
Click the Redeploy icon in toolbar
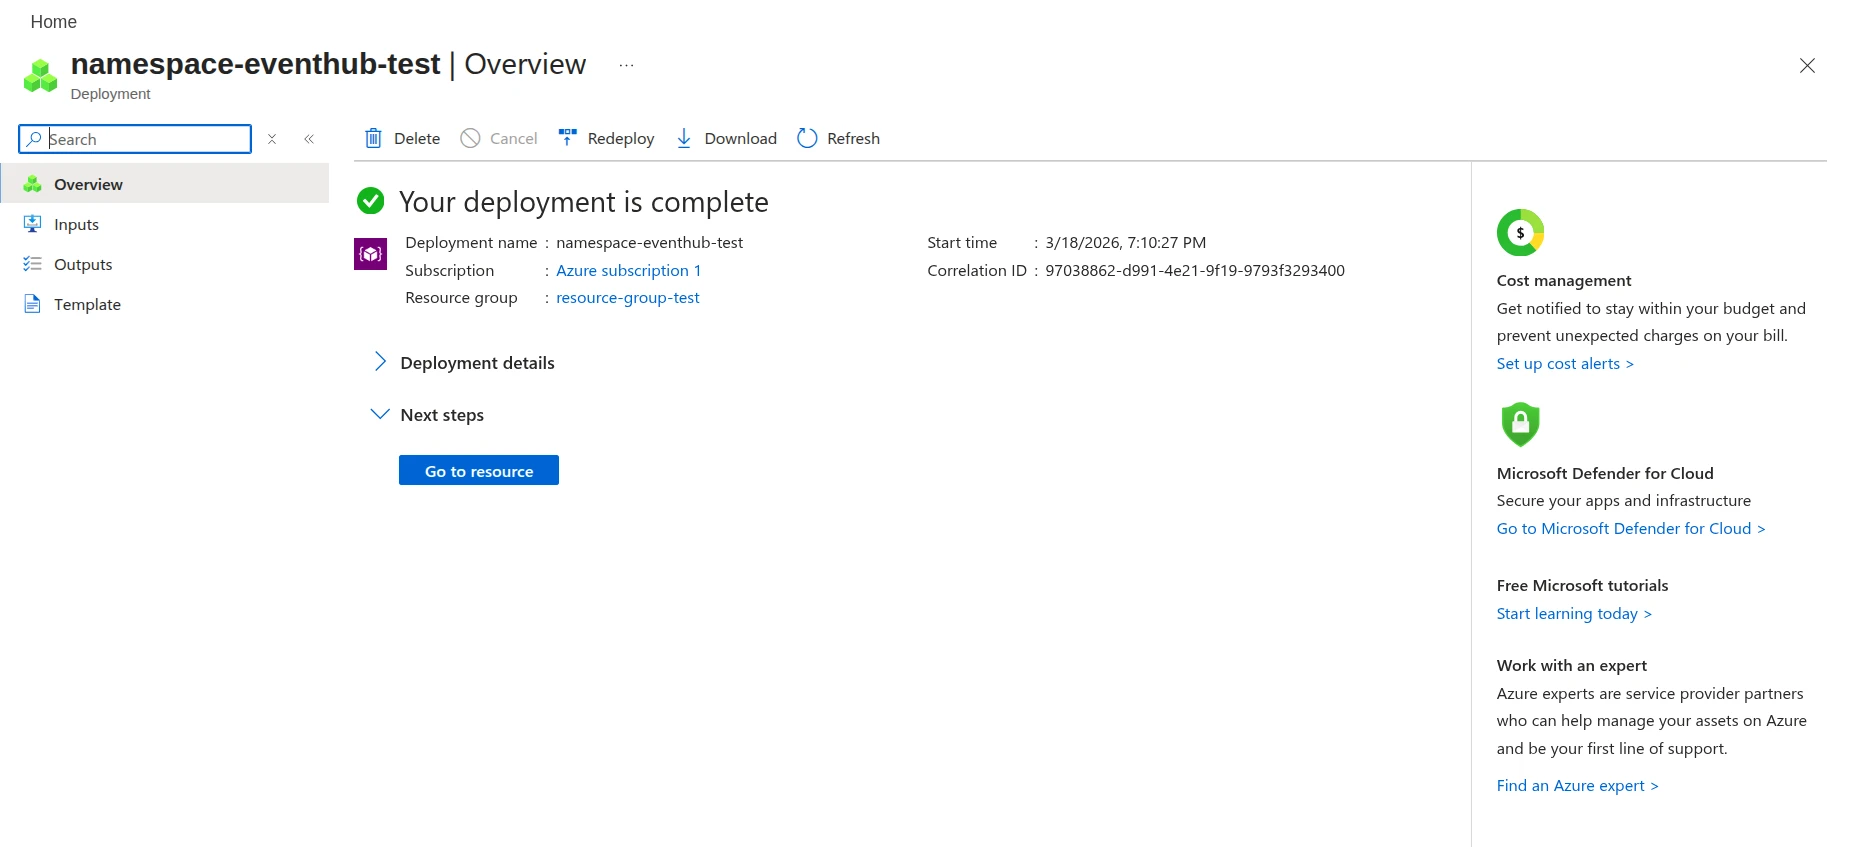click(x=567, y=138)
